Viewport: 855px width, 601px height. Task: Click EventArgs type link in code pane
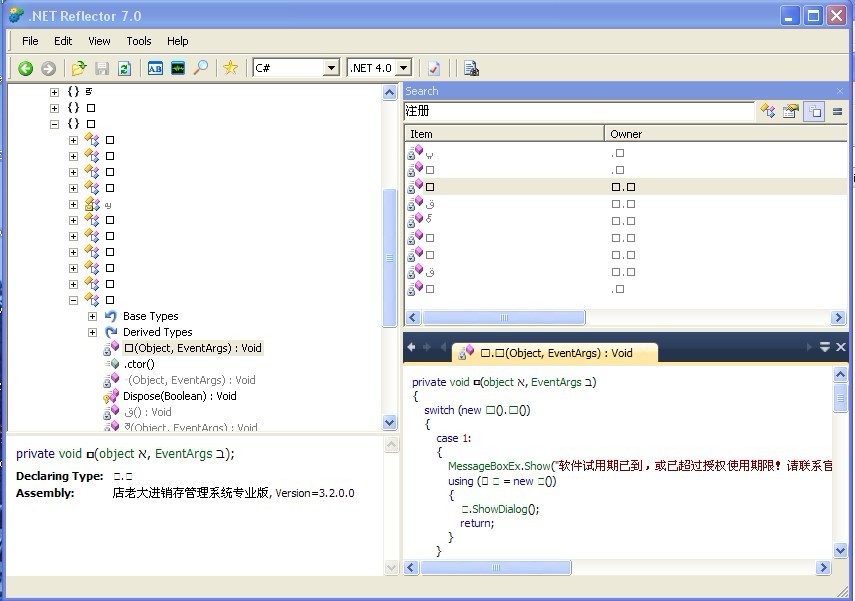(x=556, y=382)
